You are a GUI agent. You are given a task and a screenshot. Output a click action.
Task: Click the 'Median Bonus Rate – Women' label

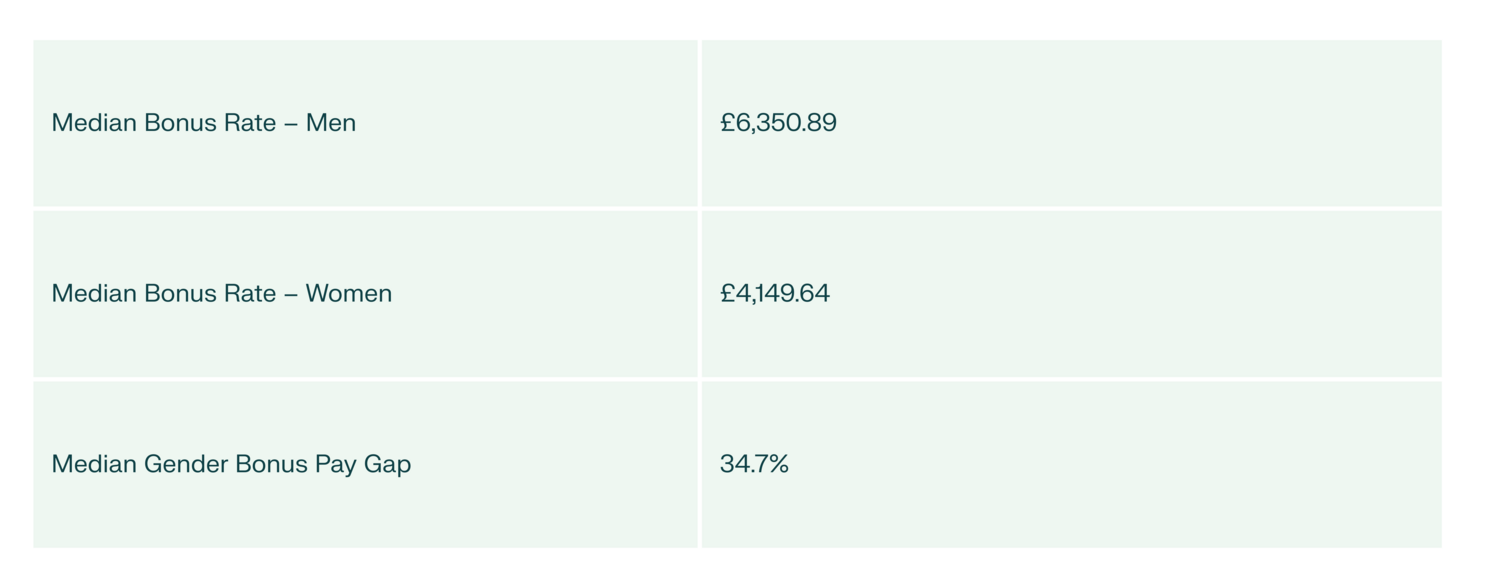click(221, 294)
